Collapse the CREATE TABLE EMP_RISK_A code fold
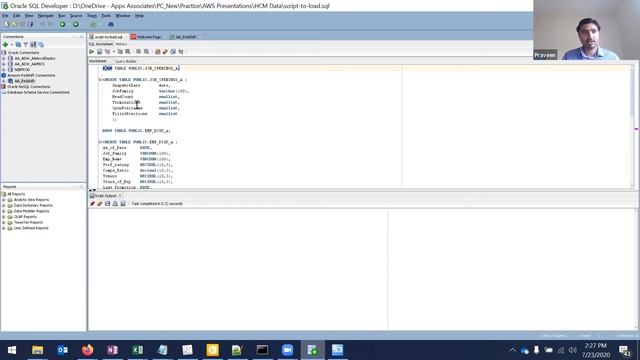Image resolution: width=640 pixels, height=360 pixels. tap(100, 142)
